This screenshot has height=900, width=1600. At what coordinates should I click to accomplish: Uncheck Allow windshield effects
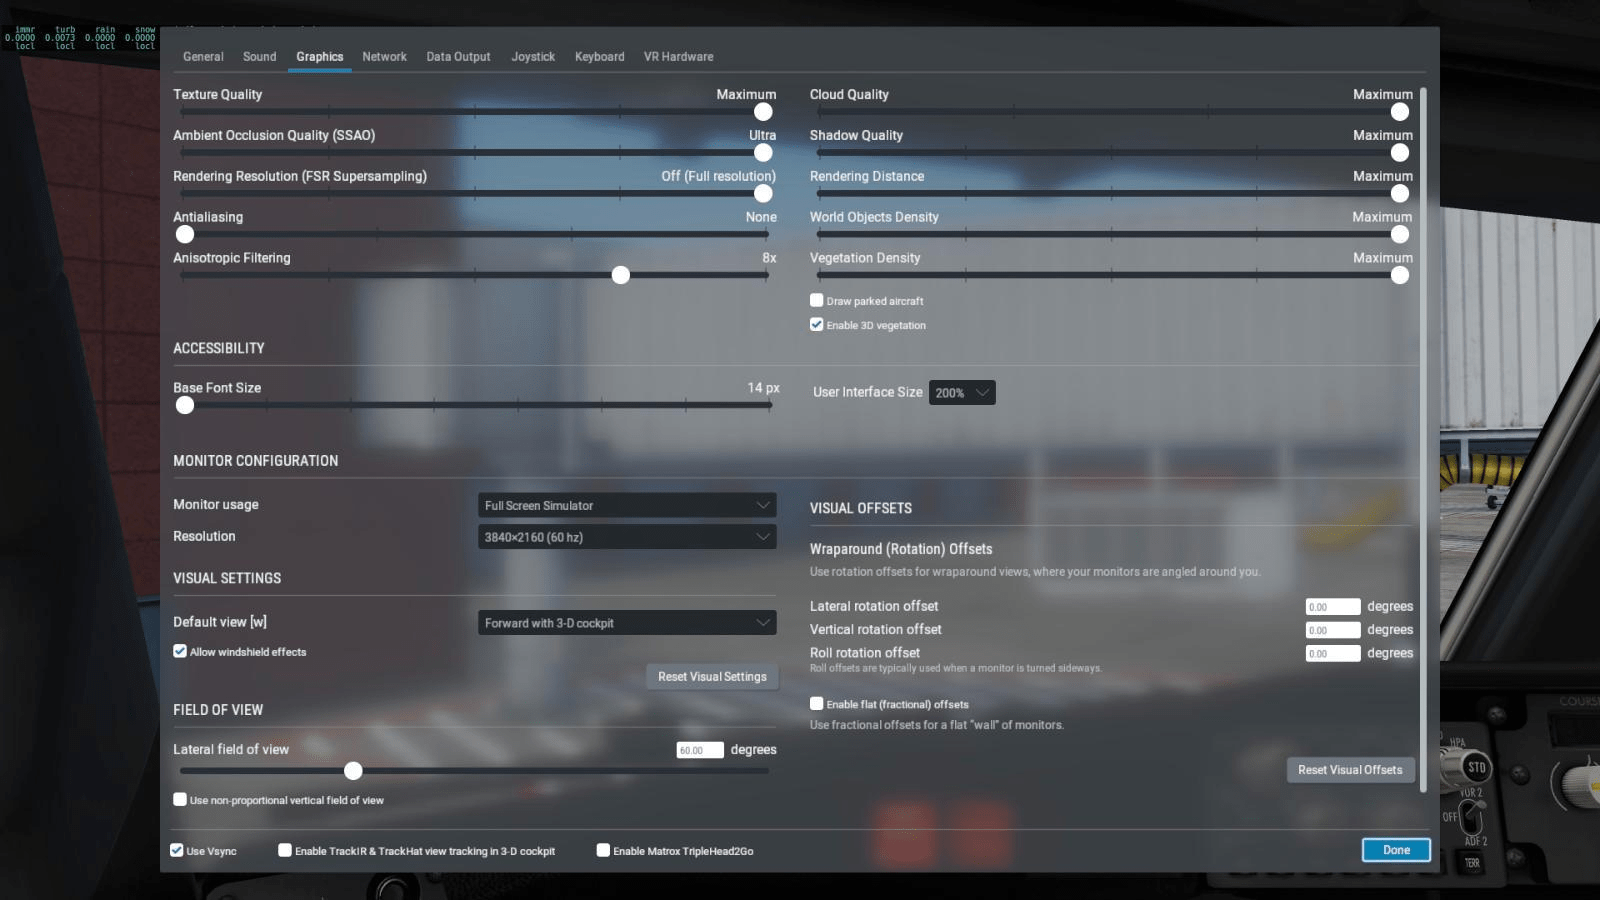[180, 651]
